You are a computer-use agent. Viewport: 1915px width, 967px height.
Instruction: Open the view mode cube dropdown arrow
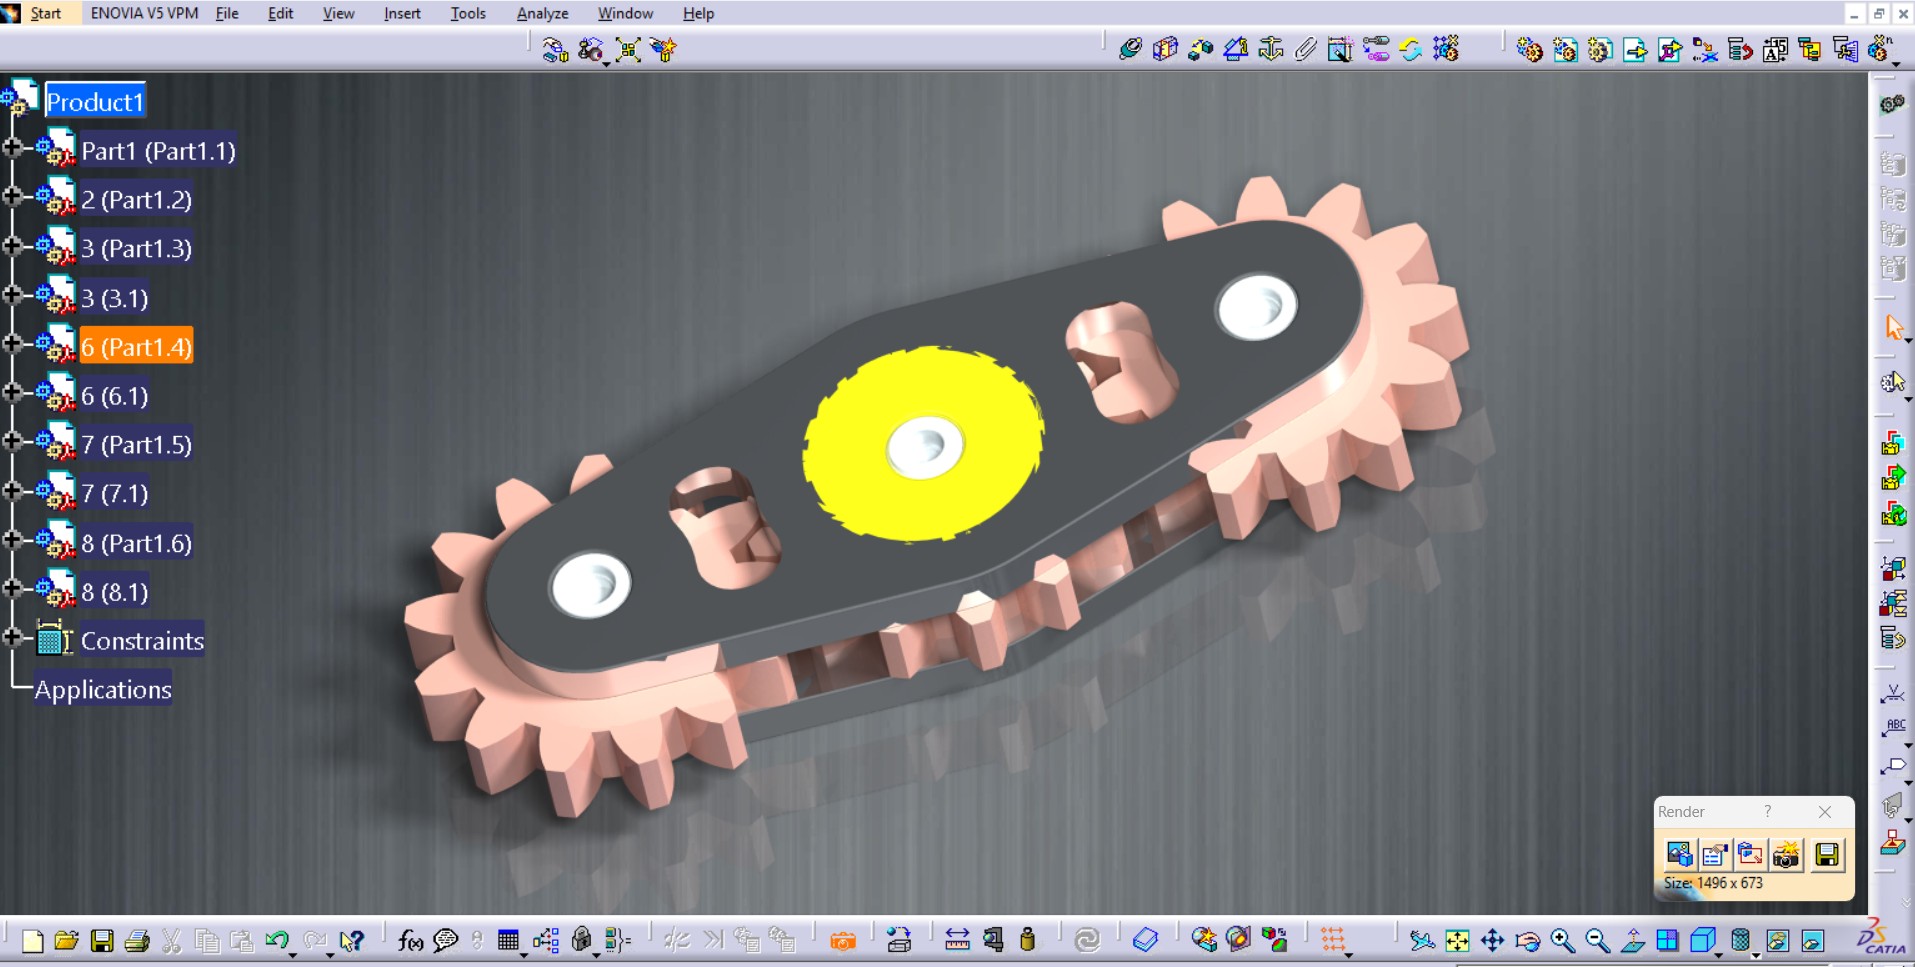pos(1720,955)
